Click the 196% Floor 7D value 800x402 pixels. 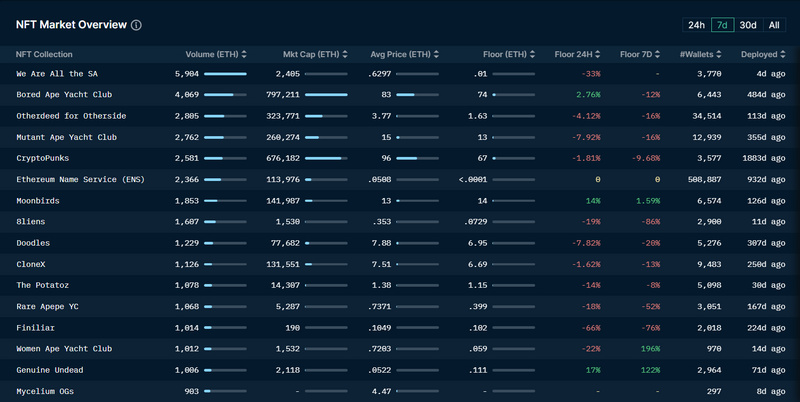pos(651,349)
